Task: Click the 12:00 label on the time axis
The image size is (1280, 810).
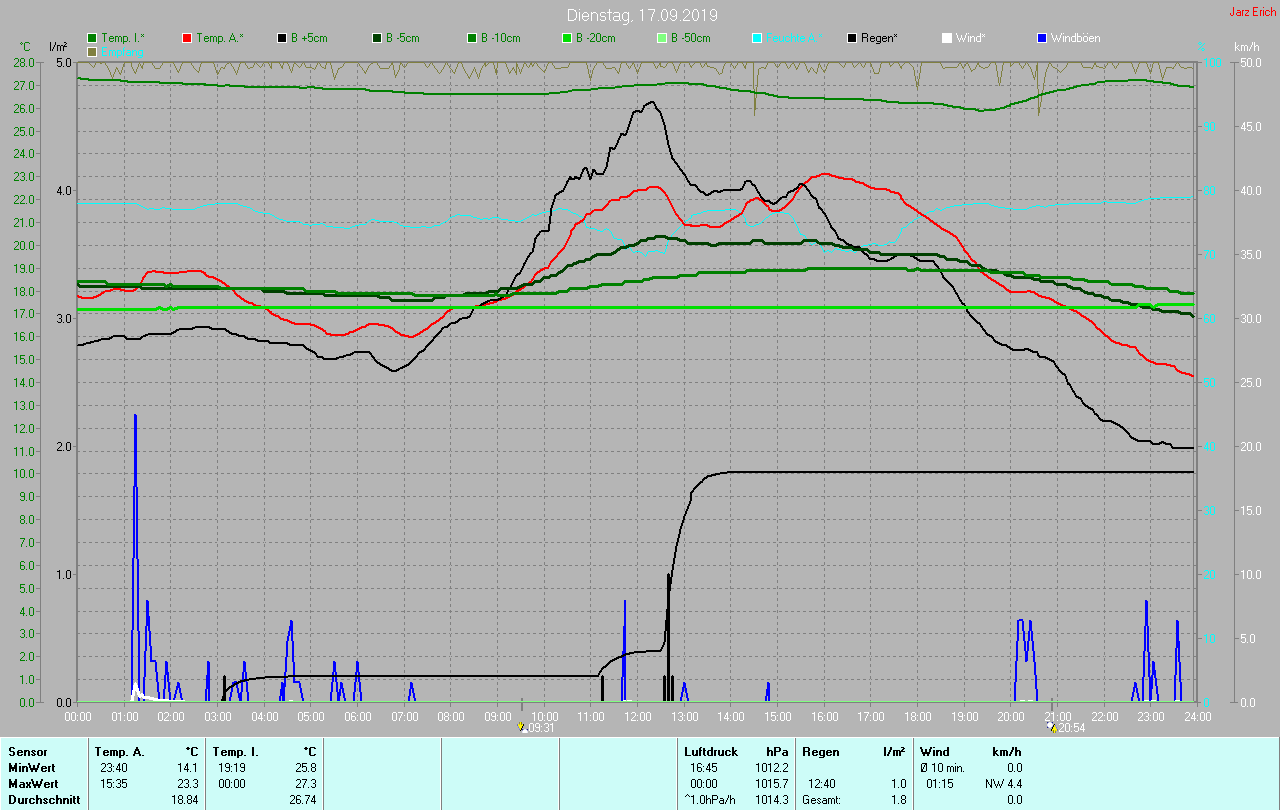Action: [637, 717]
